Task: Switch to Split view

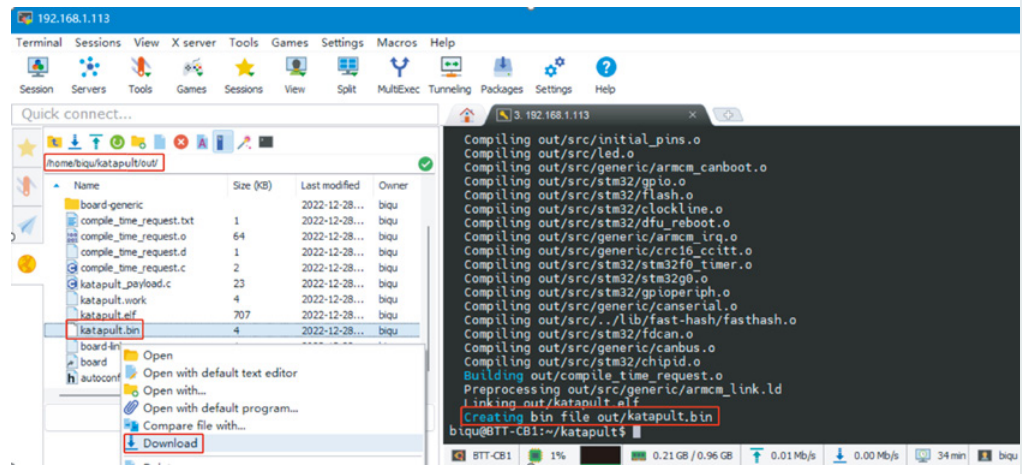Action: pos(346,74)
